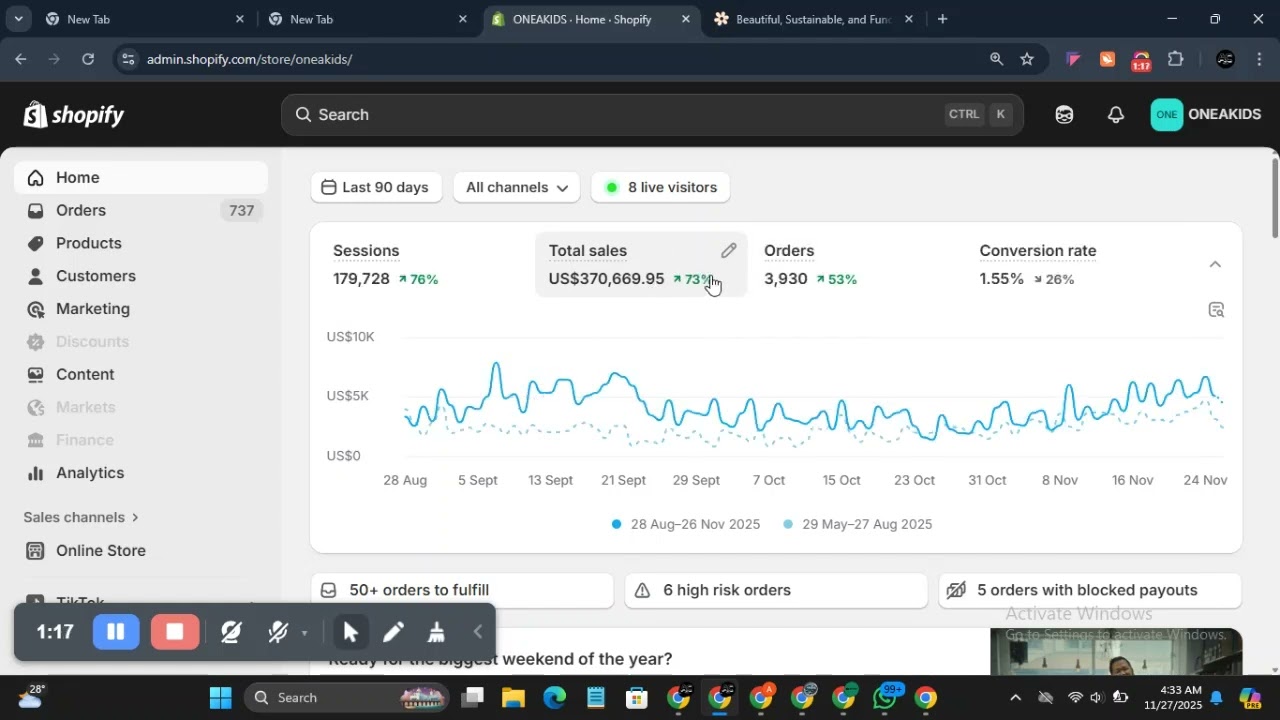
Task: Toggle the recorder webcam off icon
Action: (x=231, y=631)
